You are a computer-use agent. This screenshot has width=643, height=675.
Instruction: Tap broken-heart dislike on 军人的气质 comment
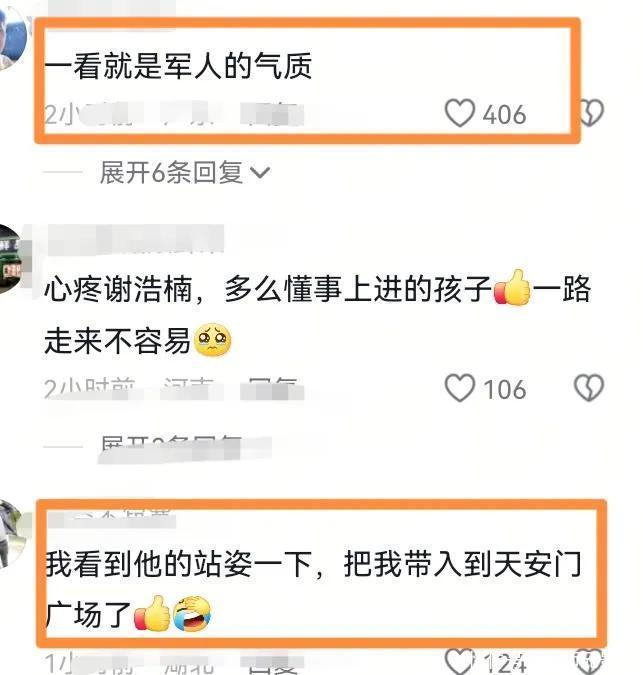(x=592, y=113)
